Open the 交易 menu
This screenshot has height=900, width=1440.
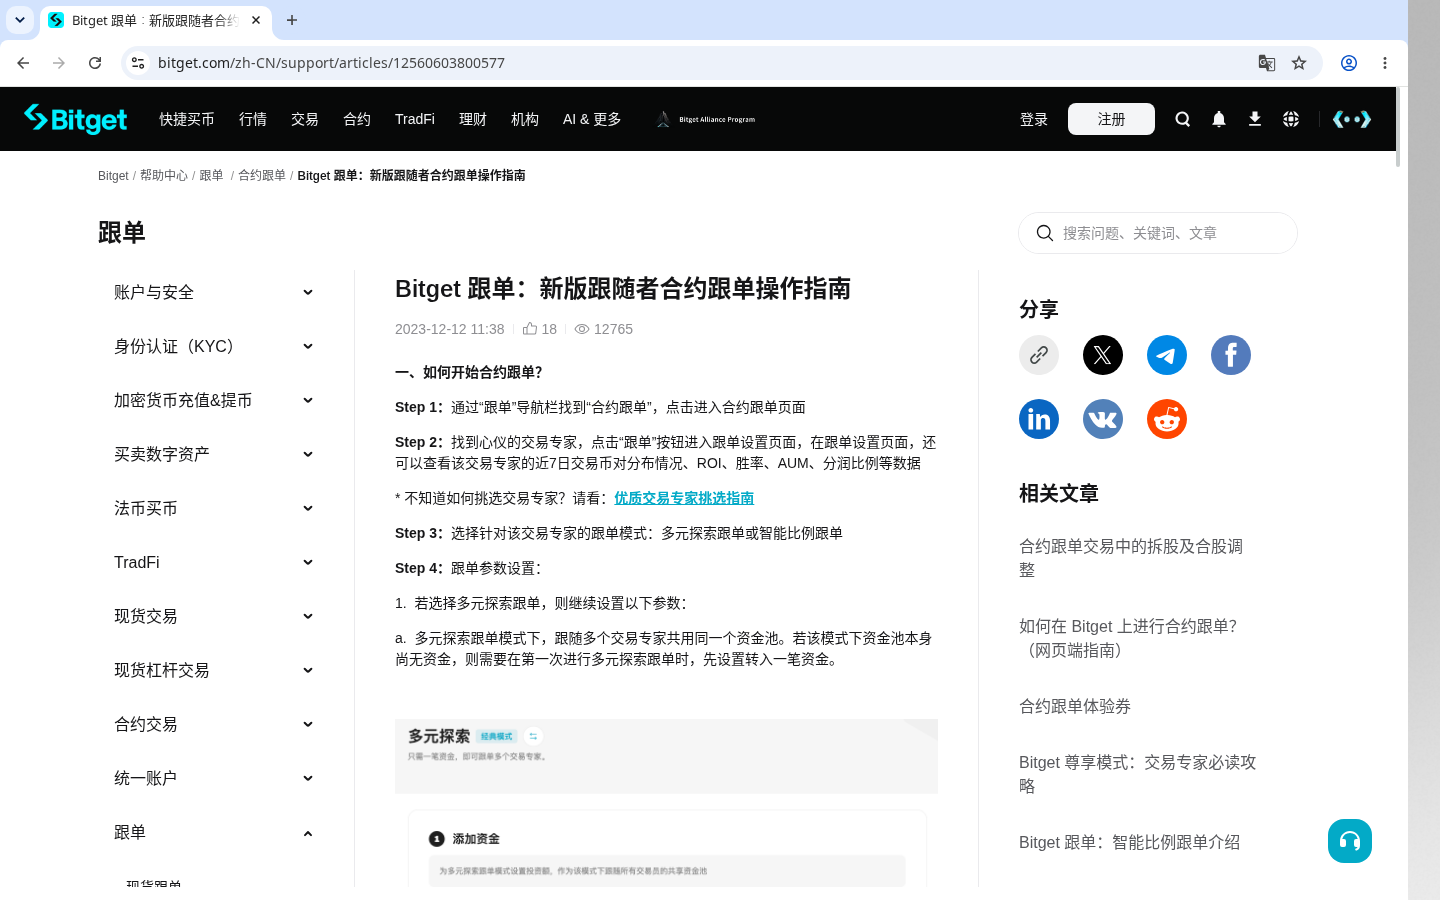[305, 119]
